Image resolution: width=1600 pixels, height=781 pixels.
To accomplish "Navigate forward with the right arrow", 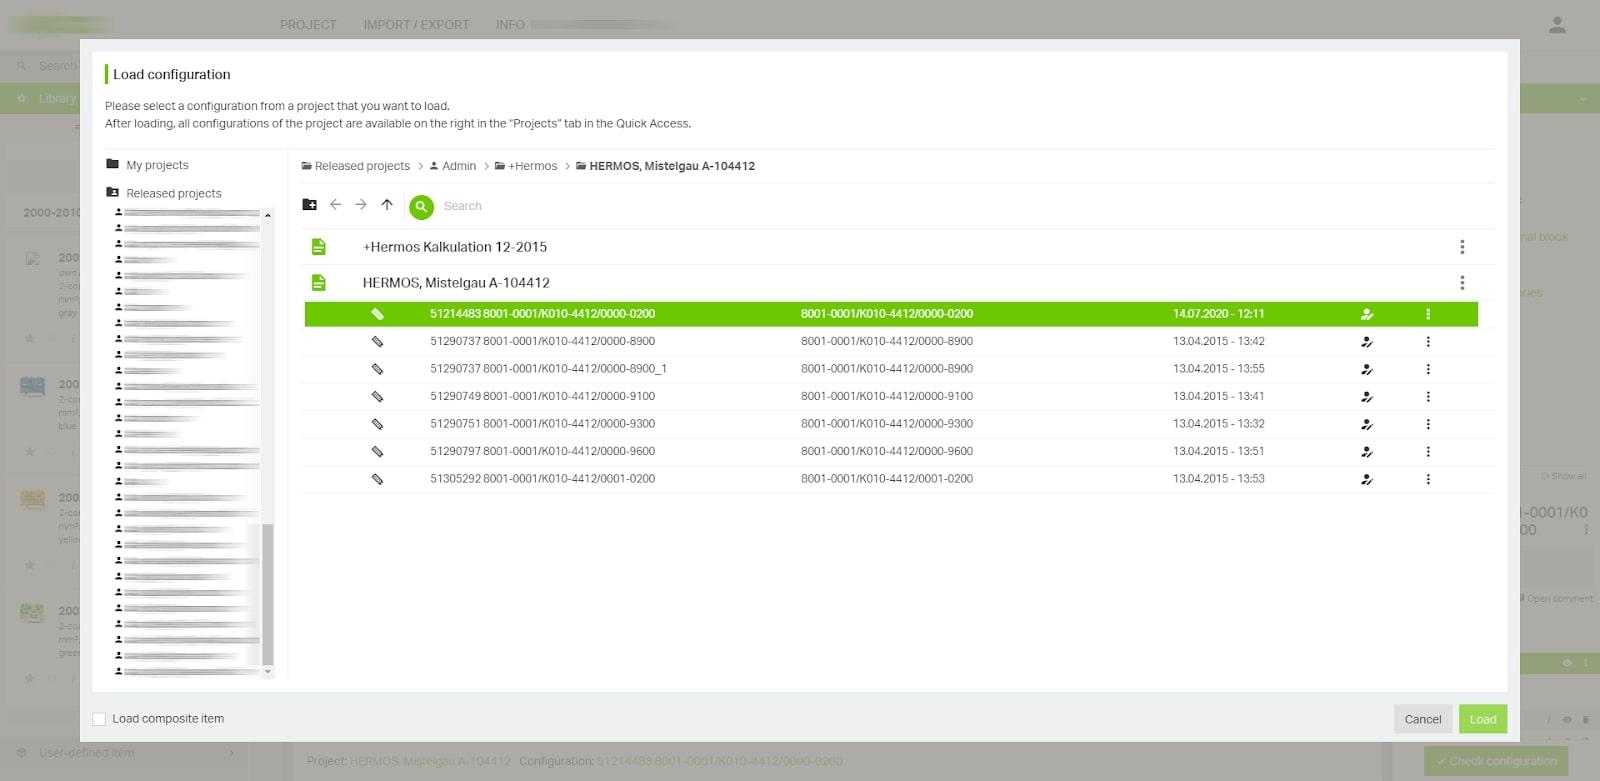I will coord(361,205).
